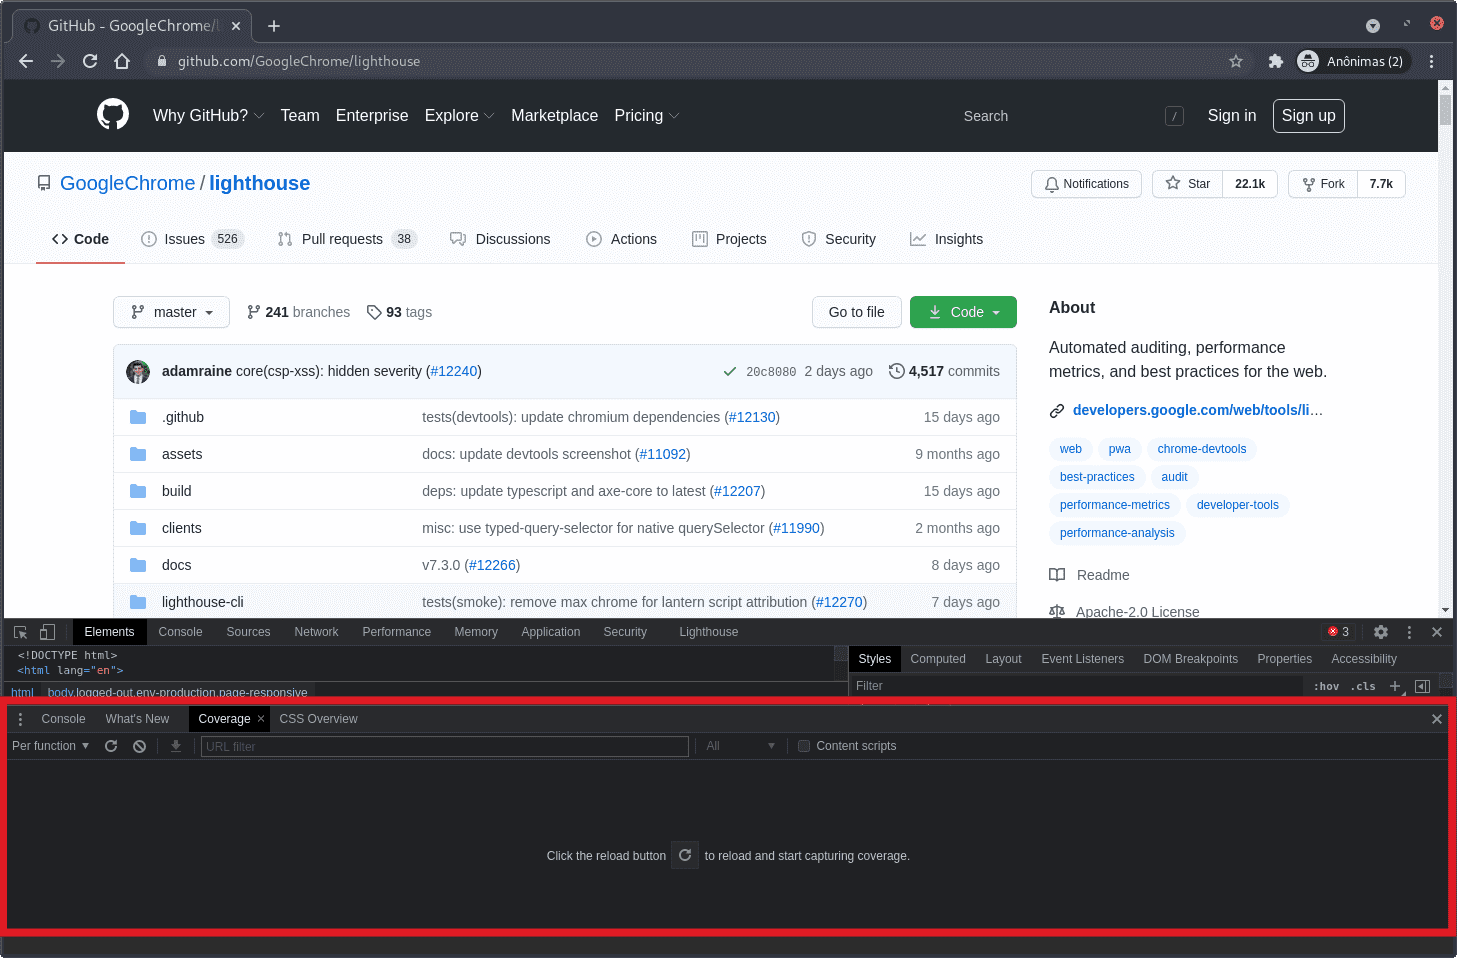This screenshot has width=1457, height=958.
Task: Switch to CSS Overview drawer tab
Action: click(318, 719)
